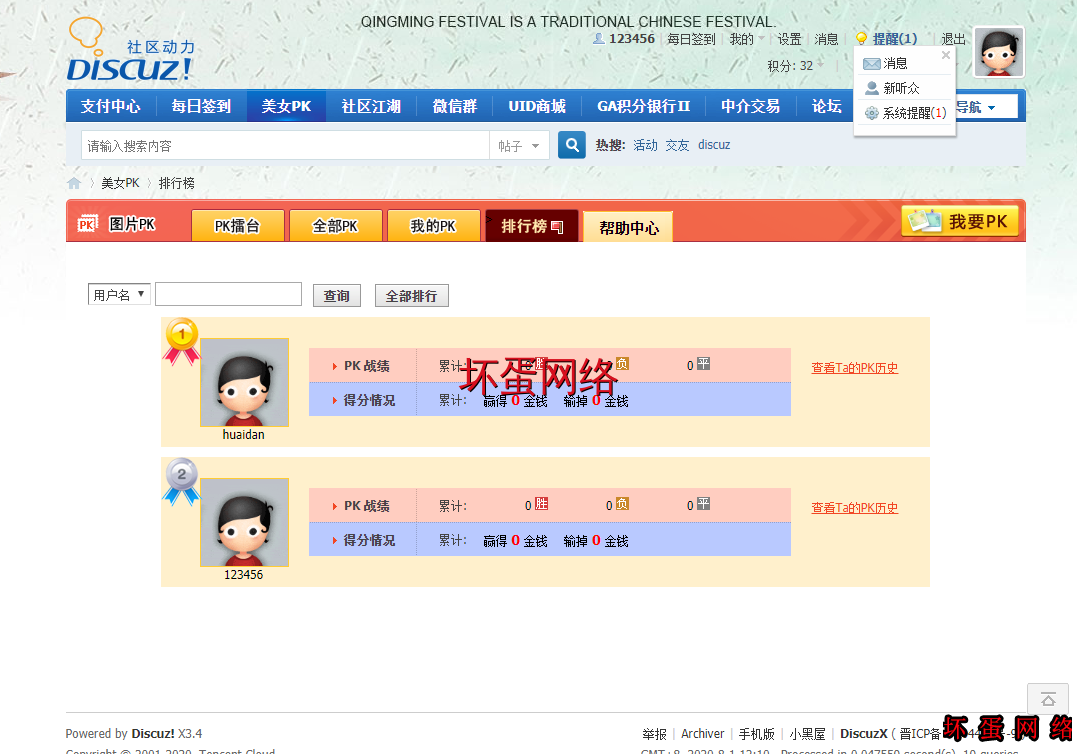Select the 排行榜 tab
The height and width of the screenshot is (754, 1077).
[x=532, y=226]
